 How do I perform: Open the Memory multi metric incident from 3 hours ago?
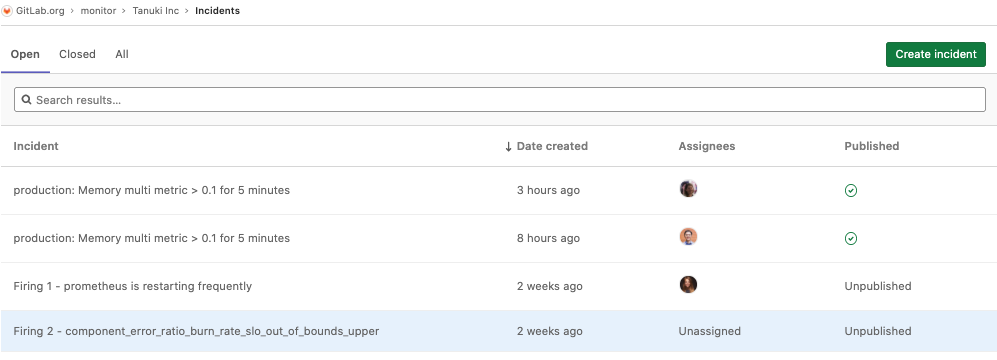click(151, 190)
